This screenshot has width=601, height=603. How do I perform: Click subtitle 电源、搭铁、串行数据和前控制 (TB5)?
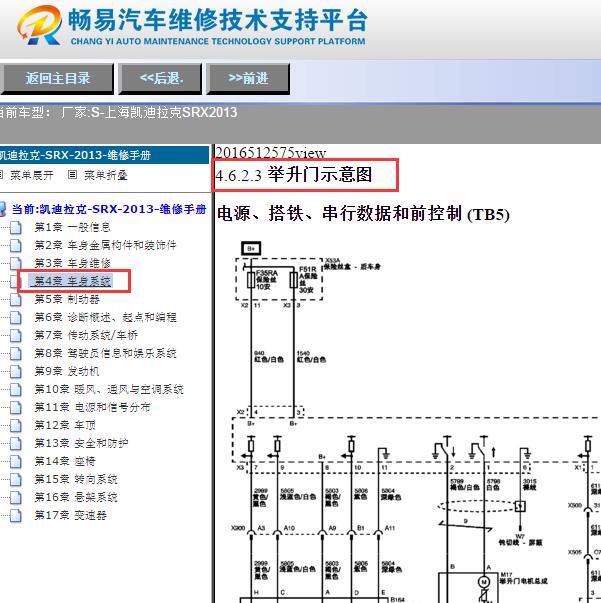pos(363,214)
